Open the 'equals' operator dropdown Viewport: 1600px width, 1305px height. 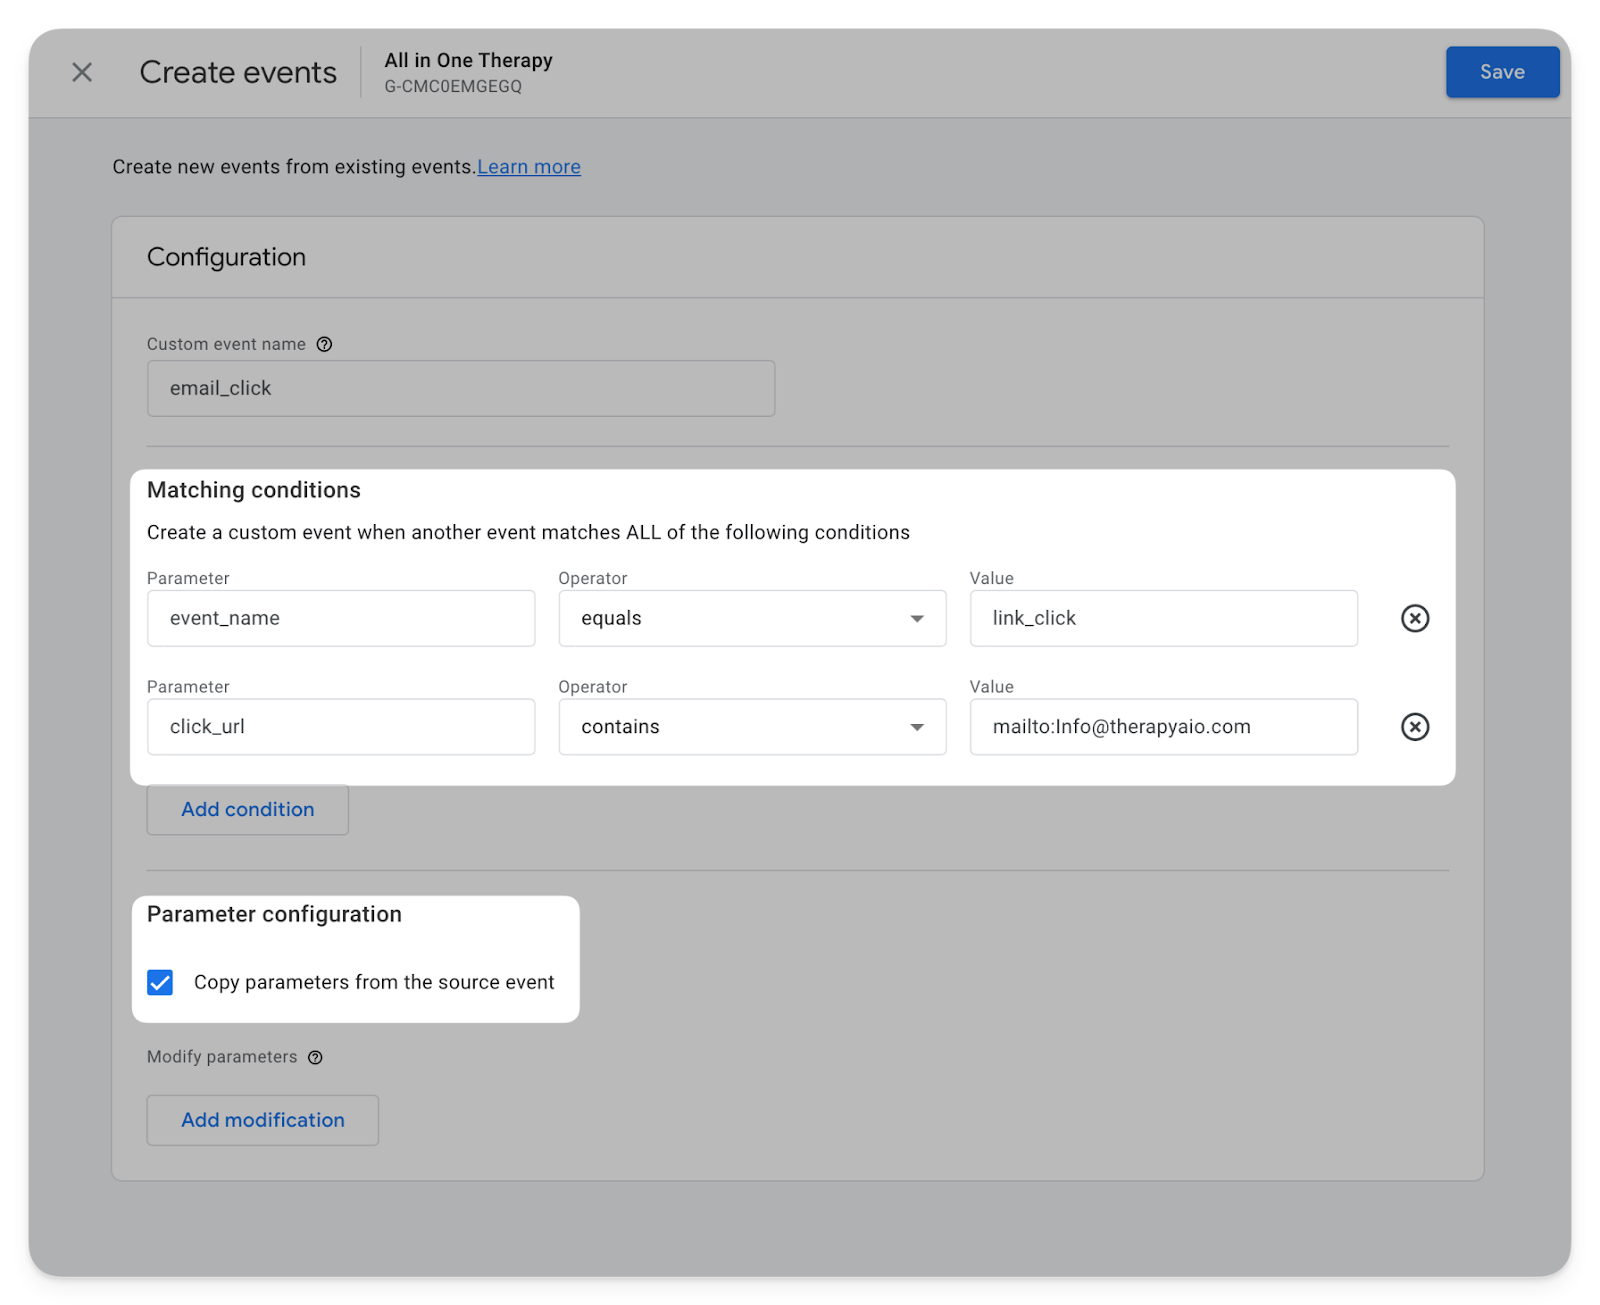(751, 618)
